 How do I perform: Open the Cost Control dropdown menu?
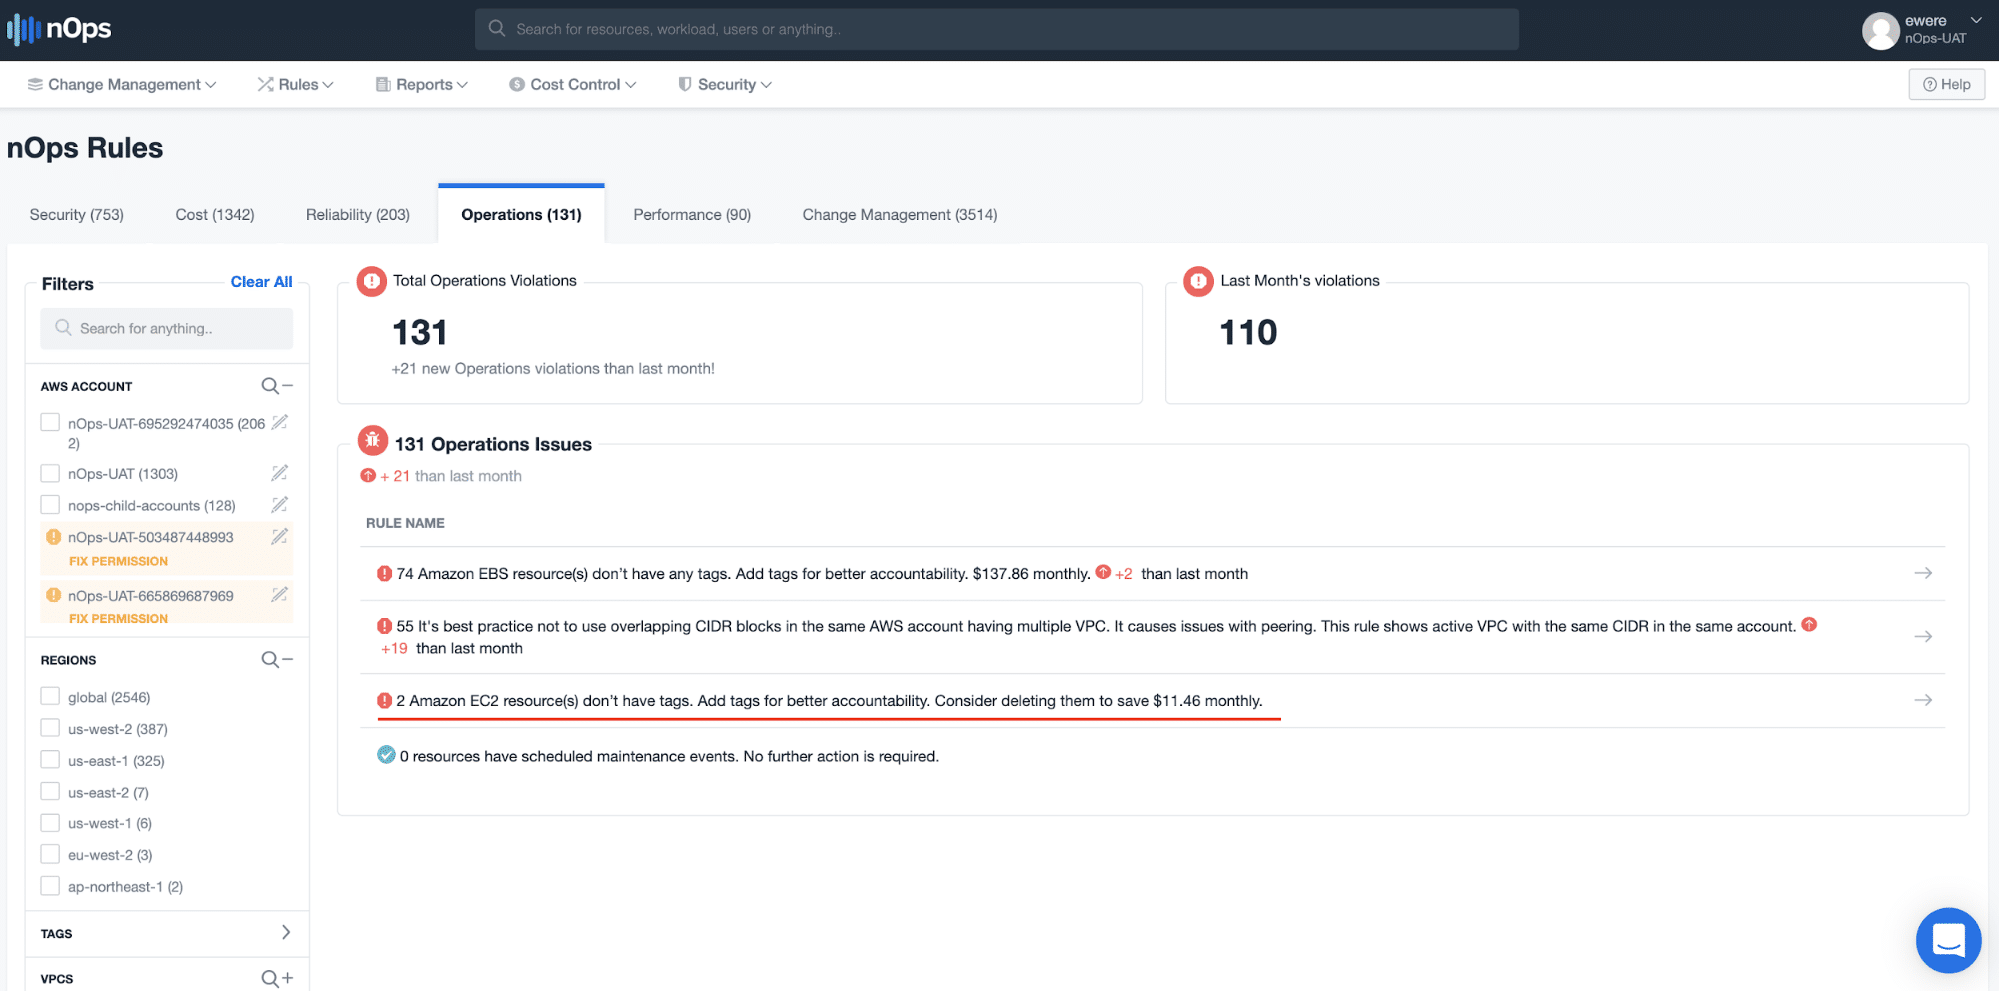573,85
